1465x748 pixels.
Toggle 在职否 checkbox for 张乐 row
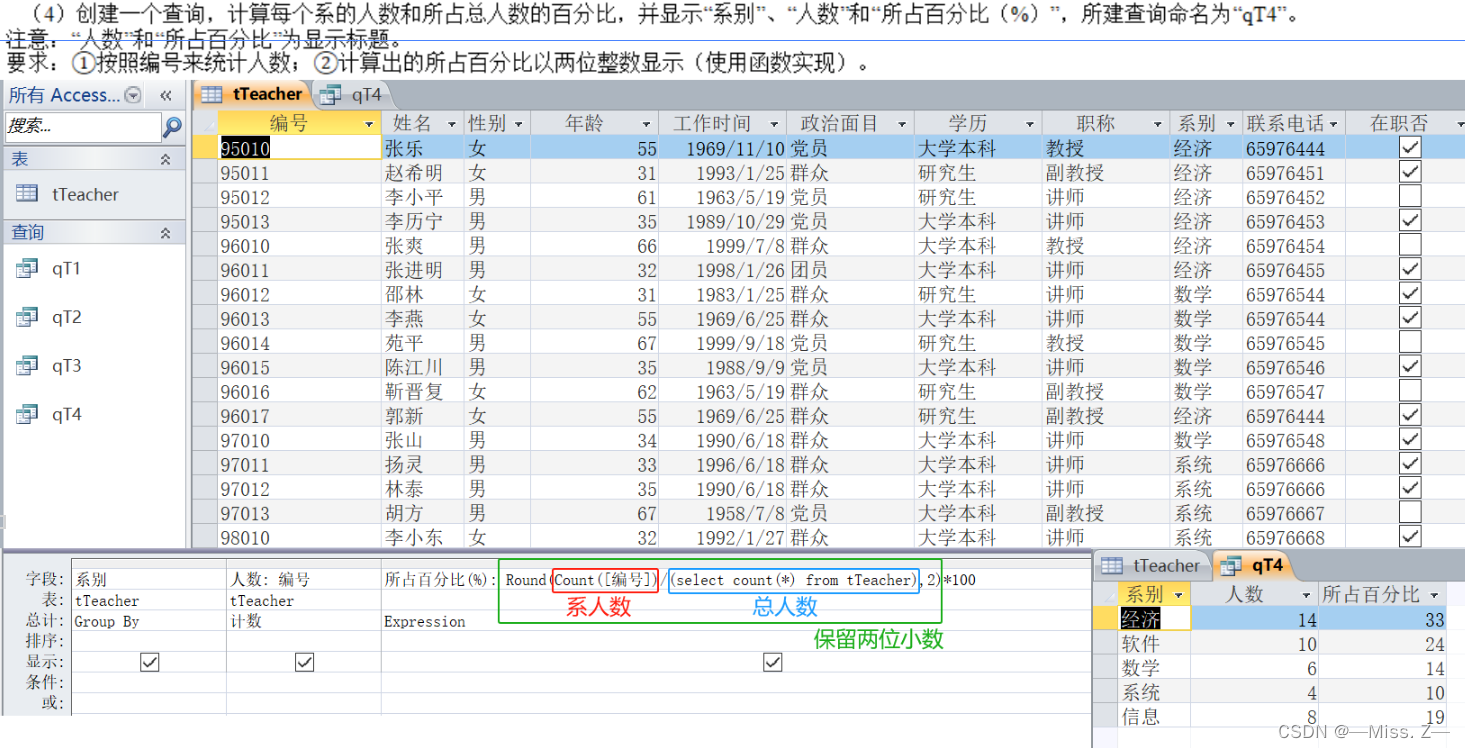[x=1410, y=148]
